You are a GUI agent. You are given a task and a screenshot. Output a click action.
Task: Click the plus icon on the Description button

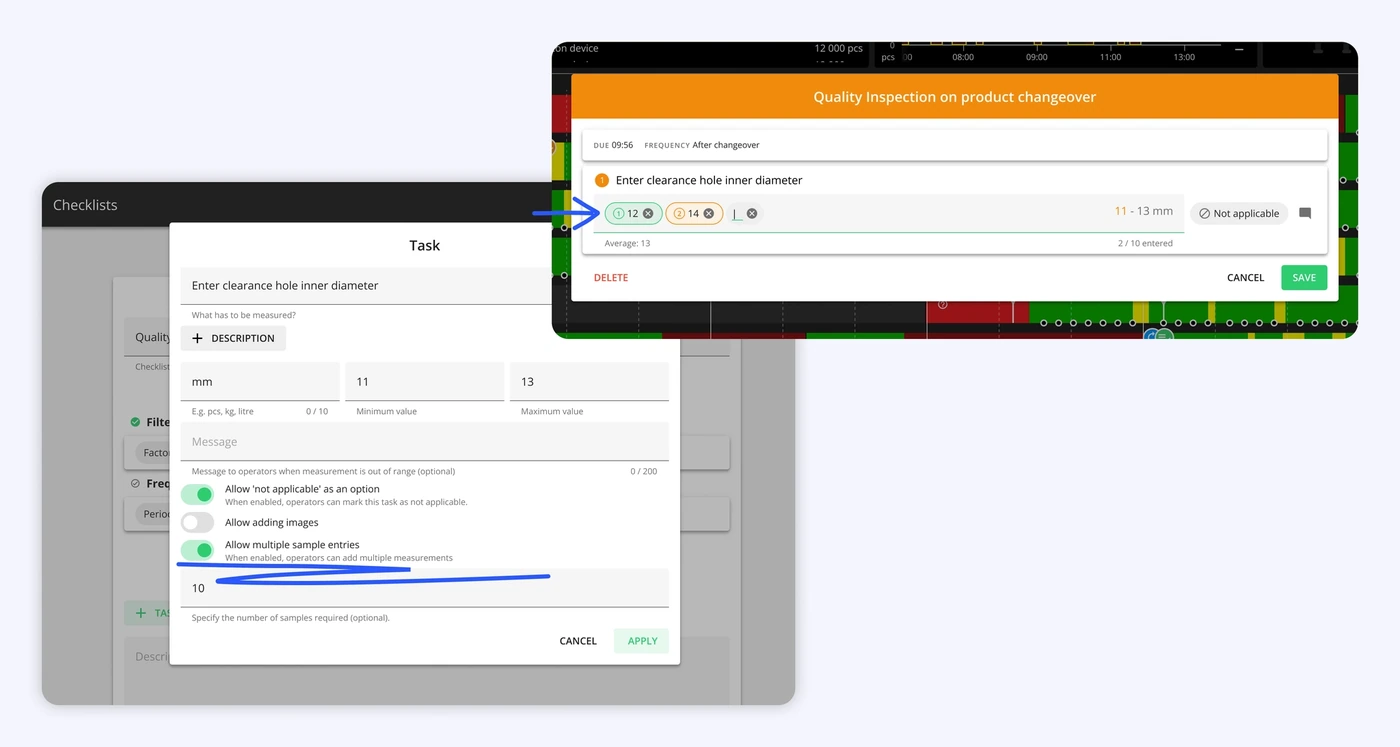[x=197, y=338]
